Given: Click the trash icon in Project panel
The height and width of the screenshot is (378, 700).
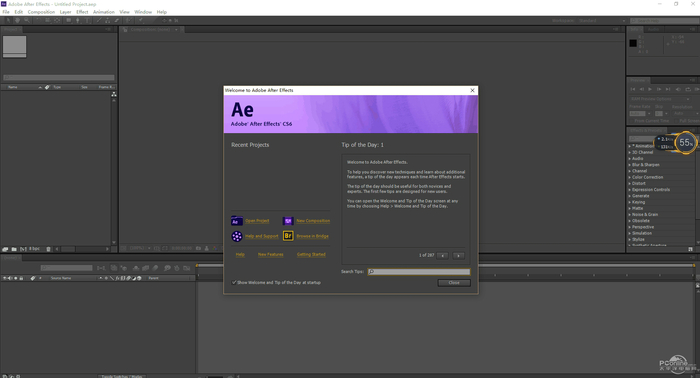Looking at the screenshot, I should click(x=48, y=249).
